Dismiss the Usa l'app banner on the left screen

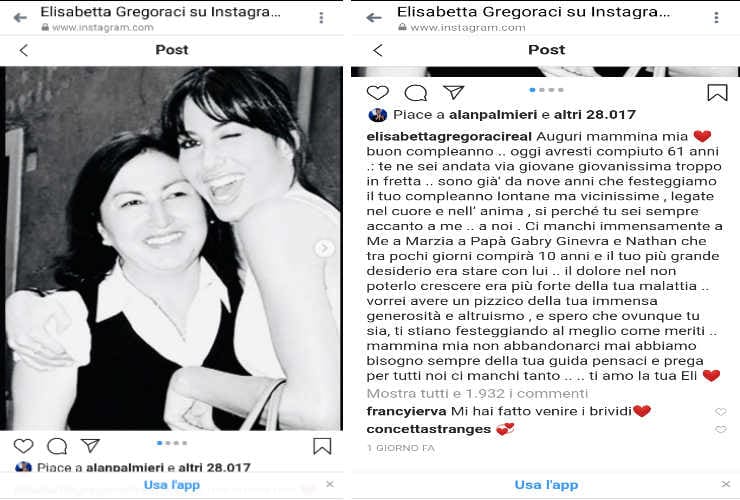click(x=330, y=484)
